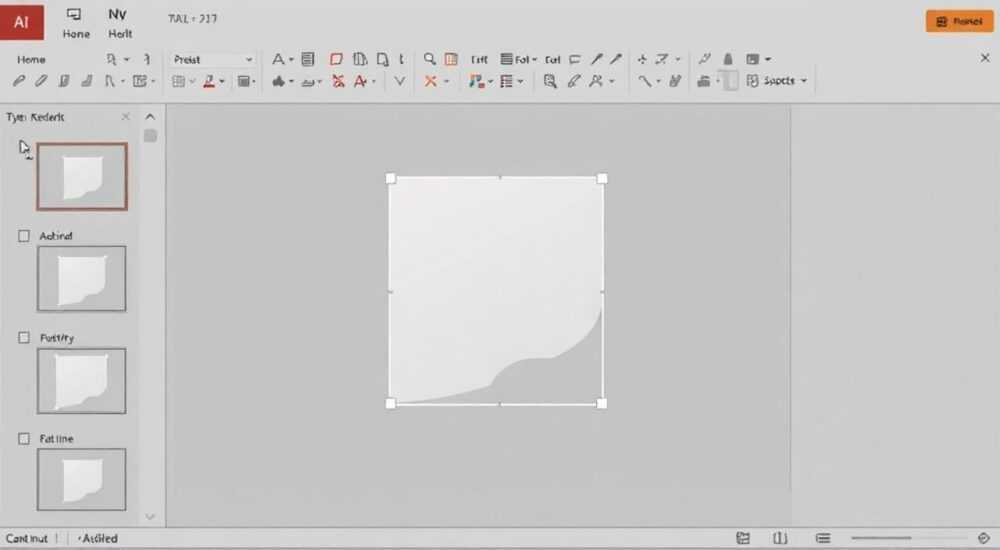The height and width of the screenshot is (550, 1000).
Task: Click the Lift toolbar item
Action: tap(479, 59)
